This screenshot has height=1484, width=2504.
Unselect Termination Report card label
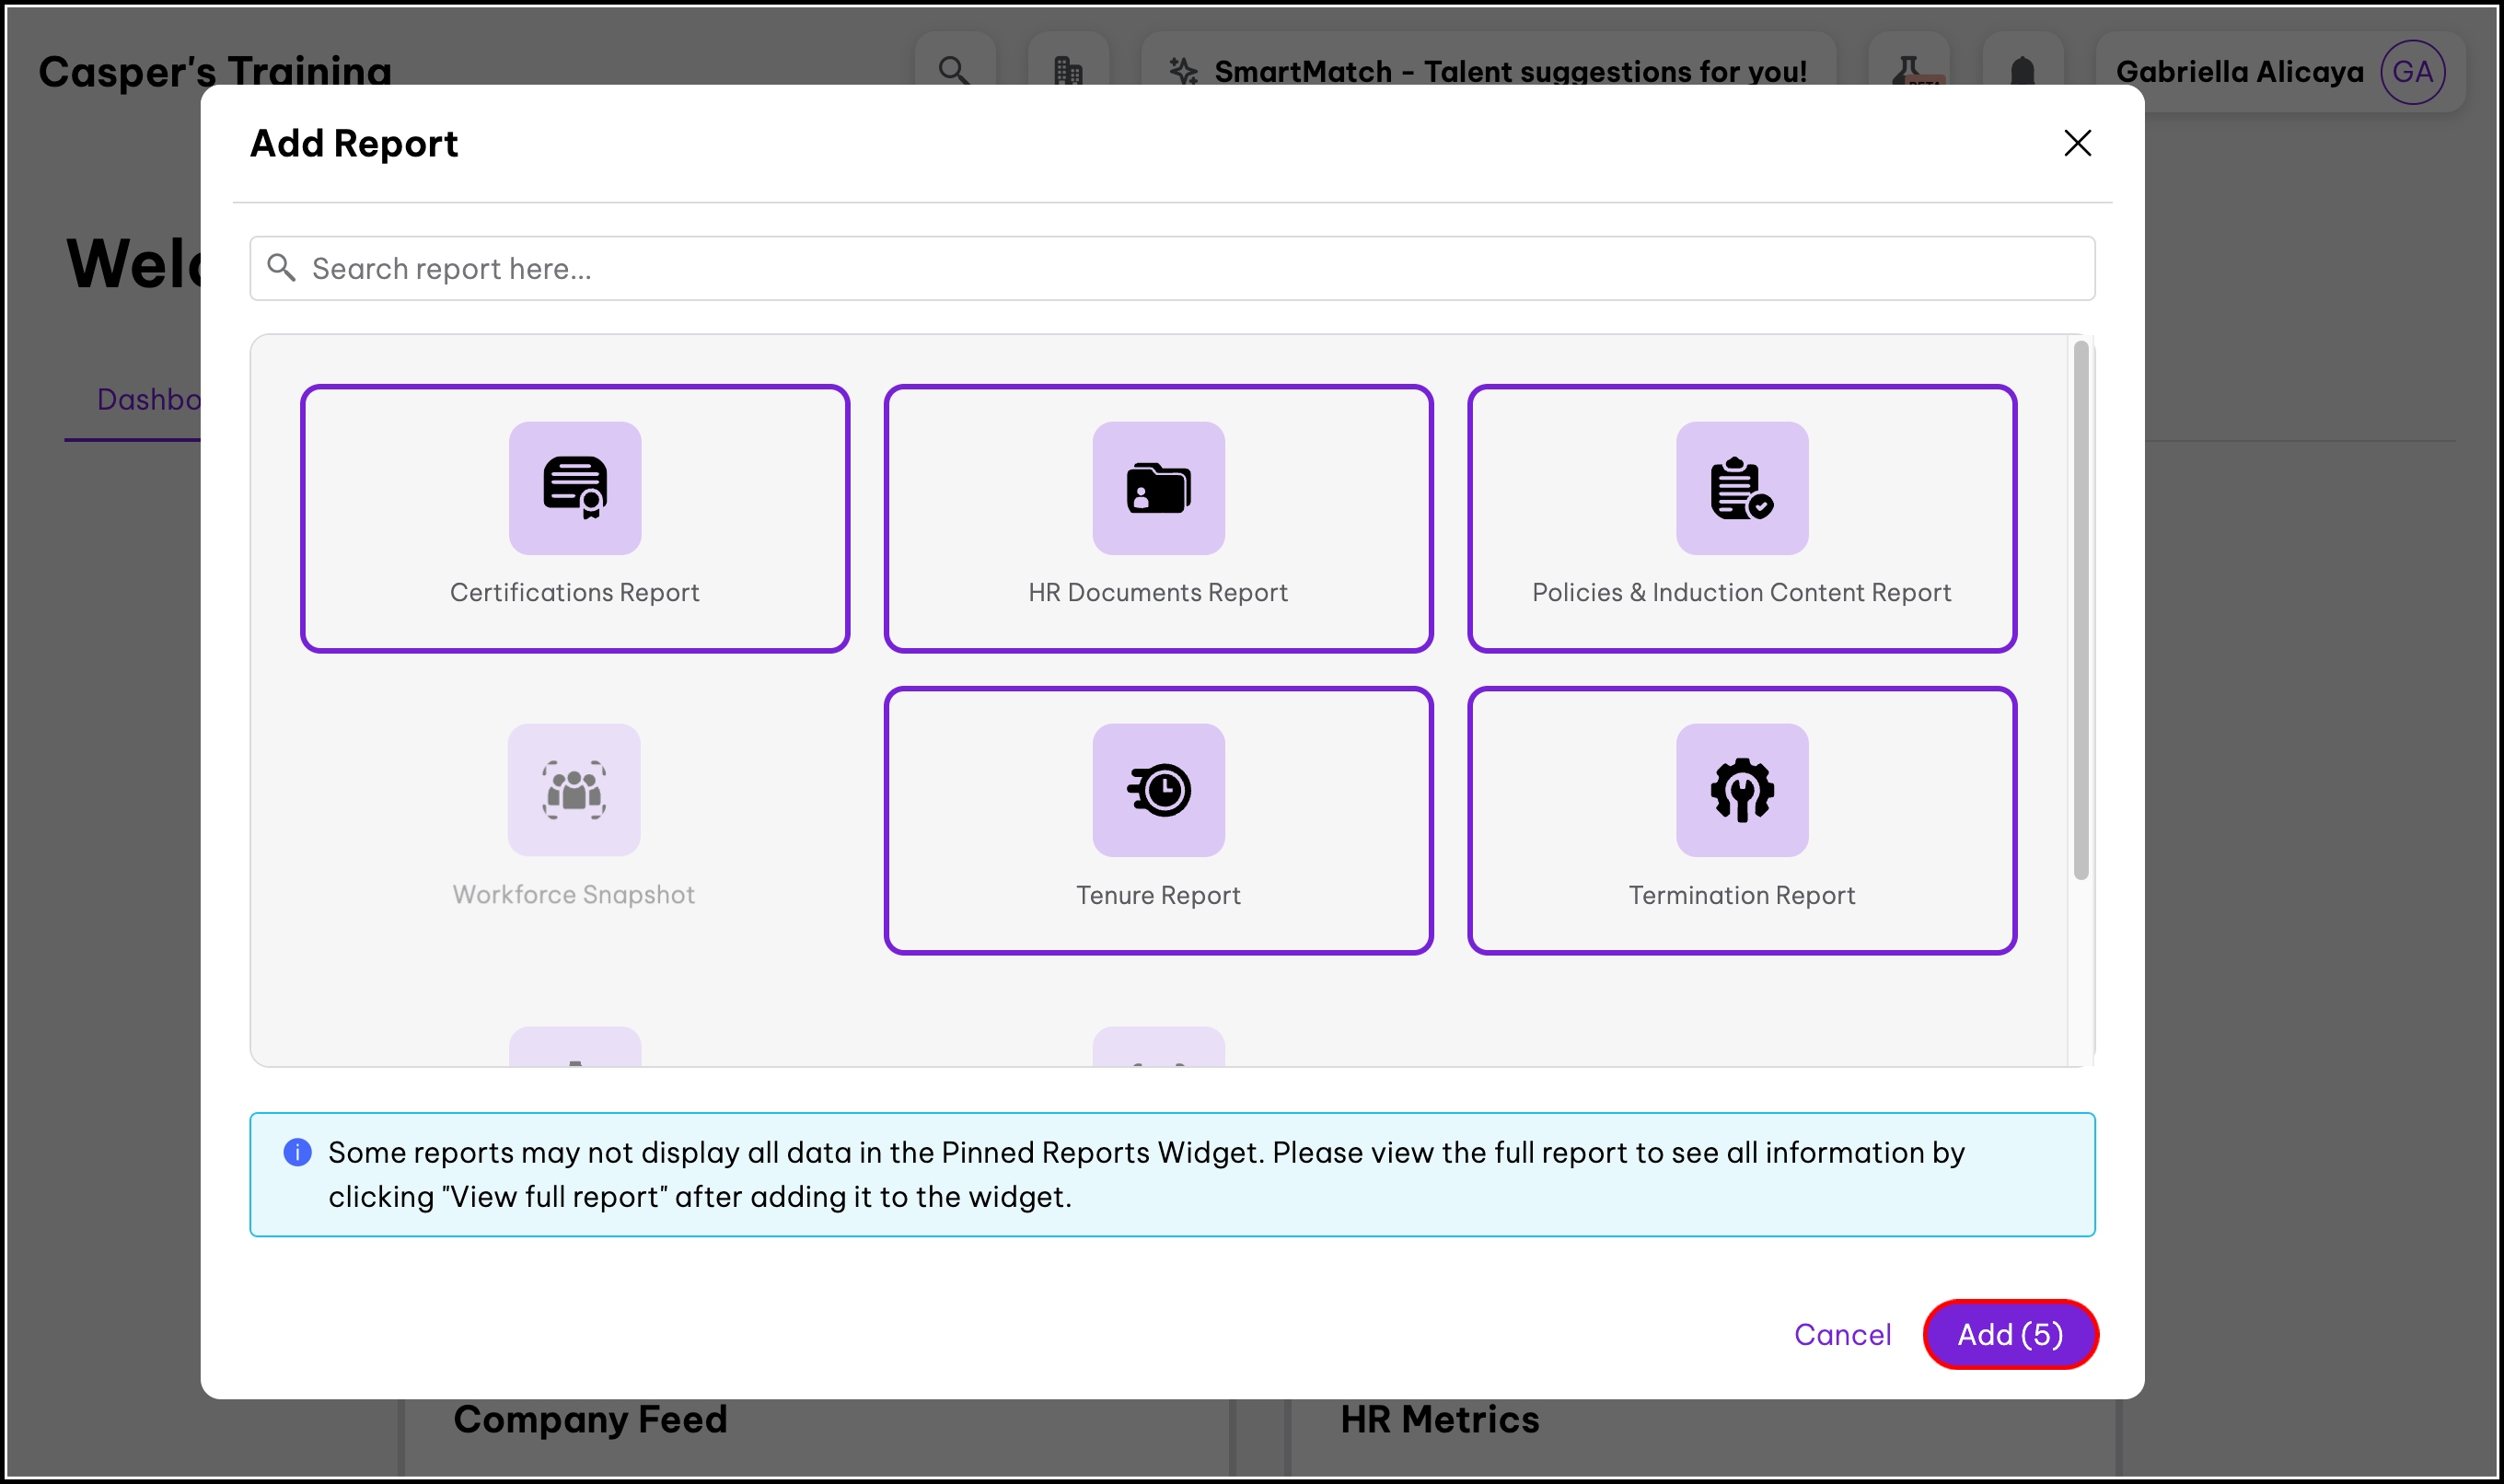(x=1741, y=895)
